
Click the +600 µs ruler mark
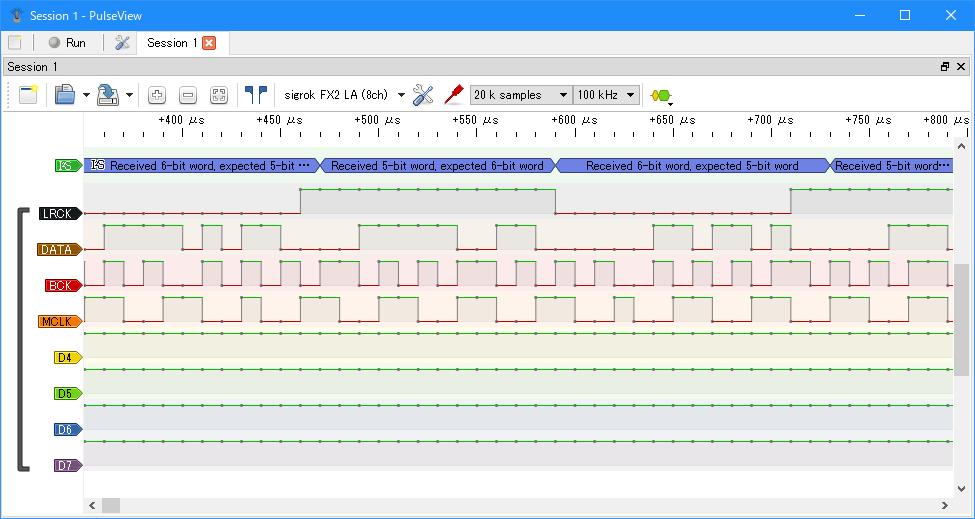(x=575, y=120)
